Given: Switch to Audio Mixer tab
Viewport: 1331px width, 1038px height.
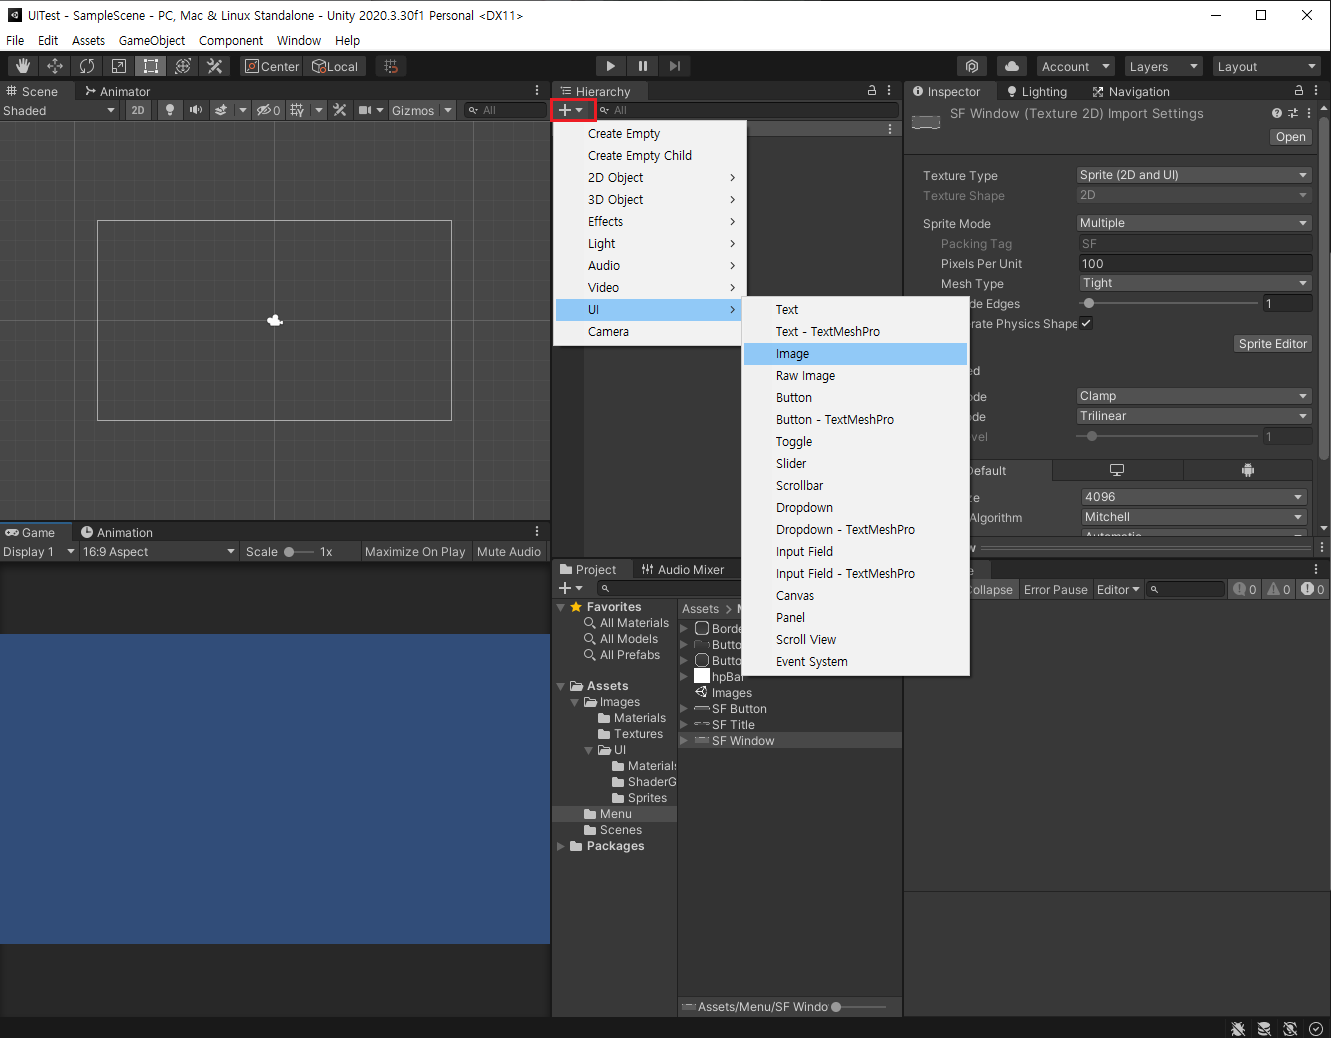Looking at the screenshot, I should (683, 569).
